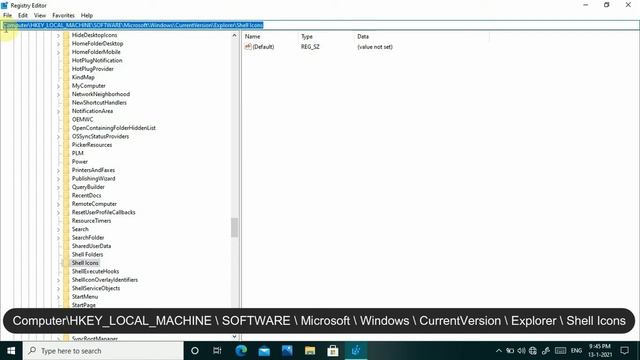Open the Mail app on taskbar
The width and height of the screenshot is (640, 360).
click(x=264, y=351)
